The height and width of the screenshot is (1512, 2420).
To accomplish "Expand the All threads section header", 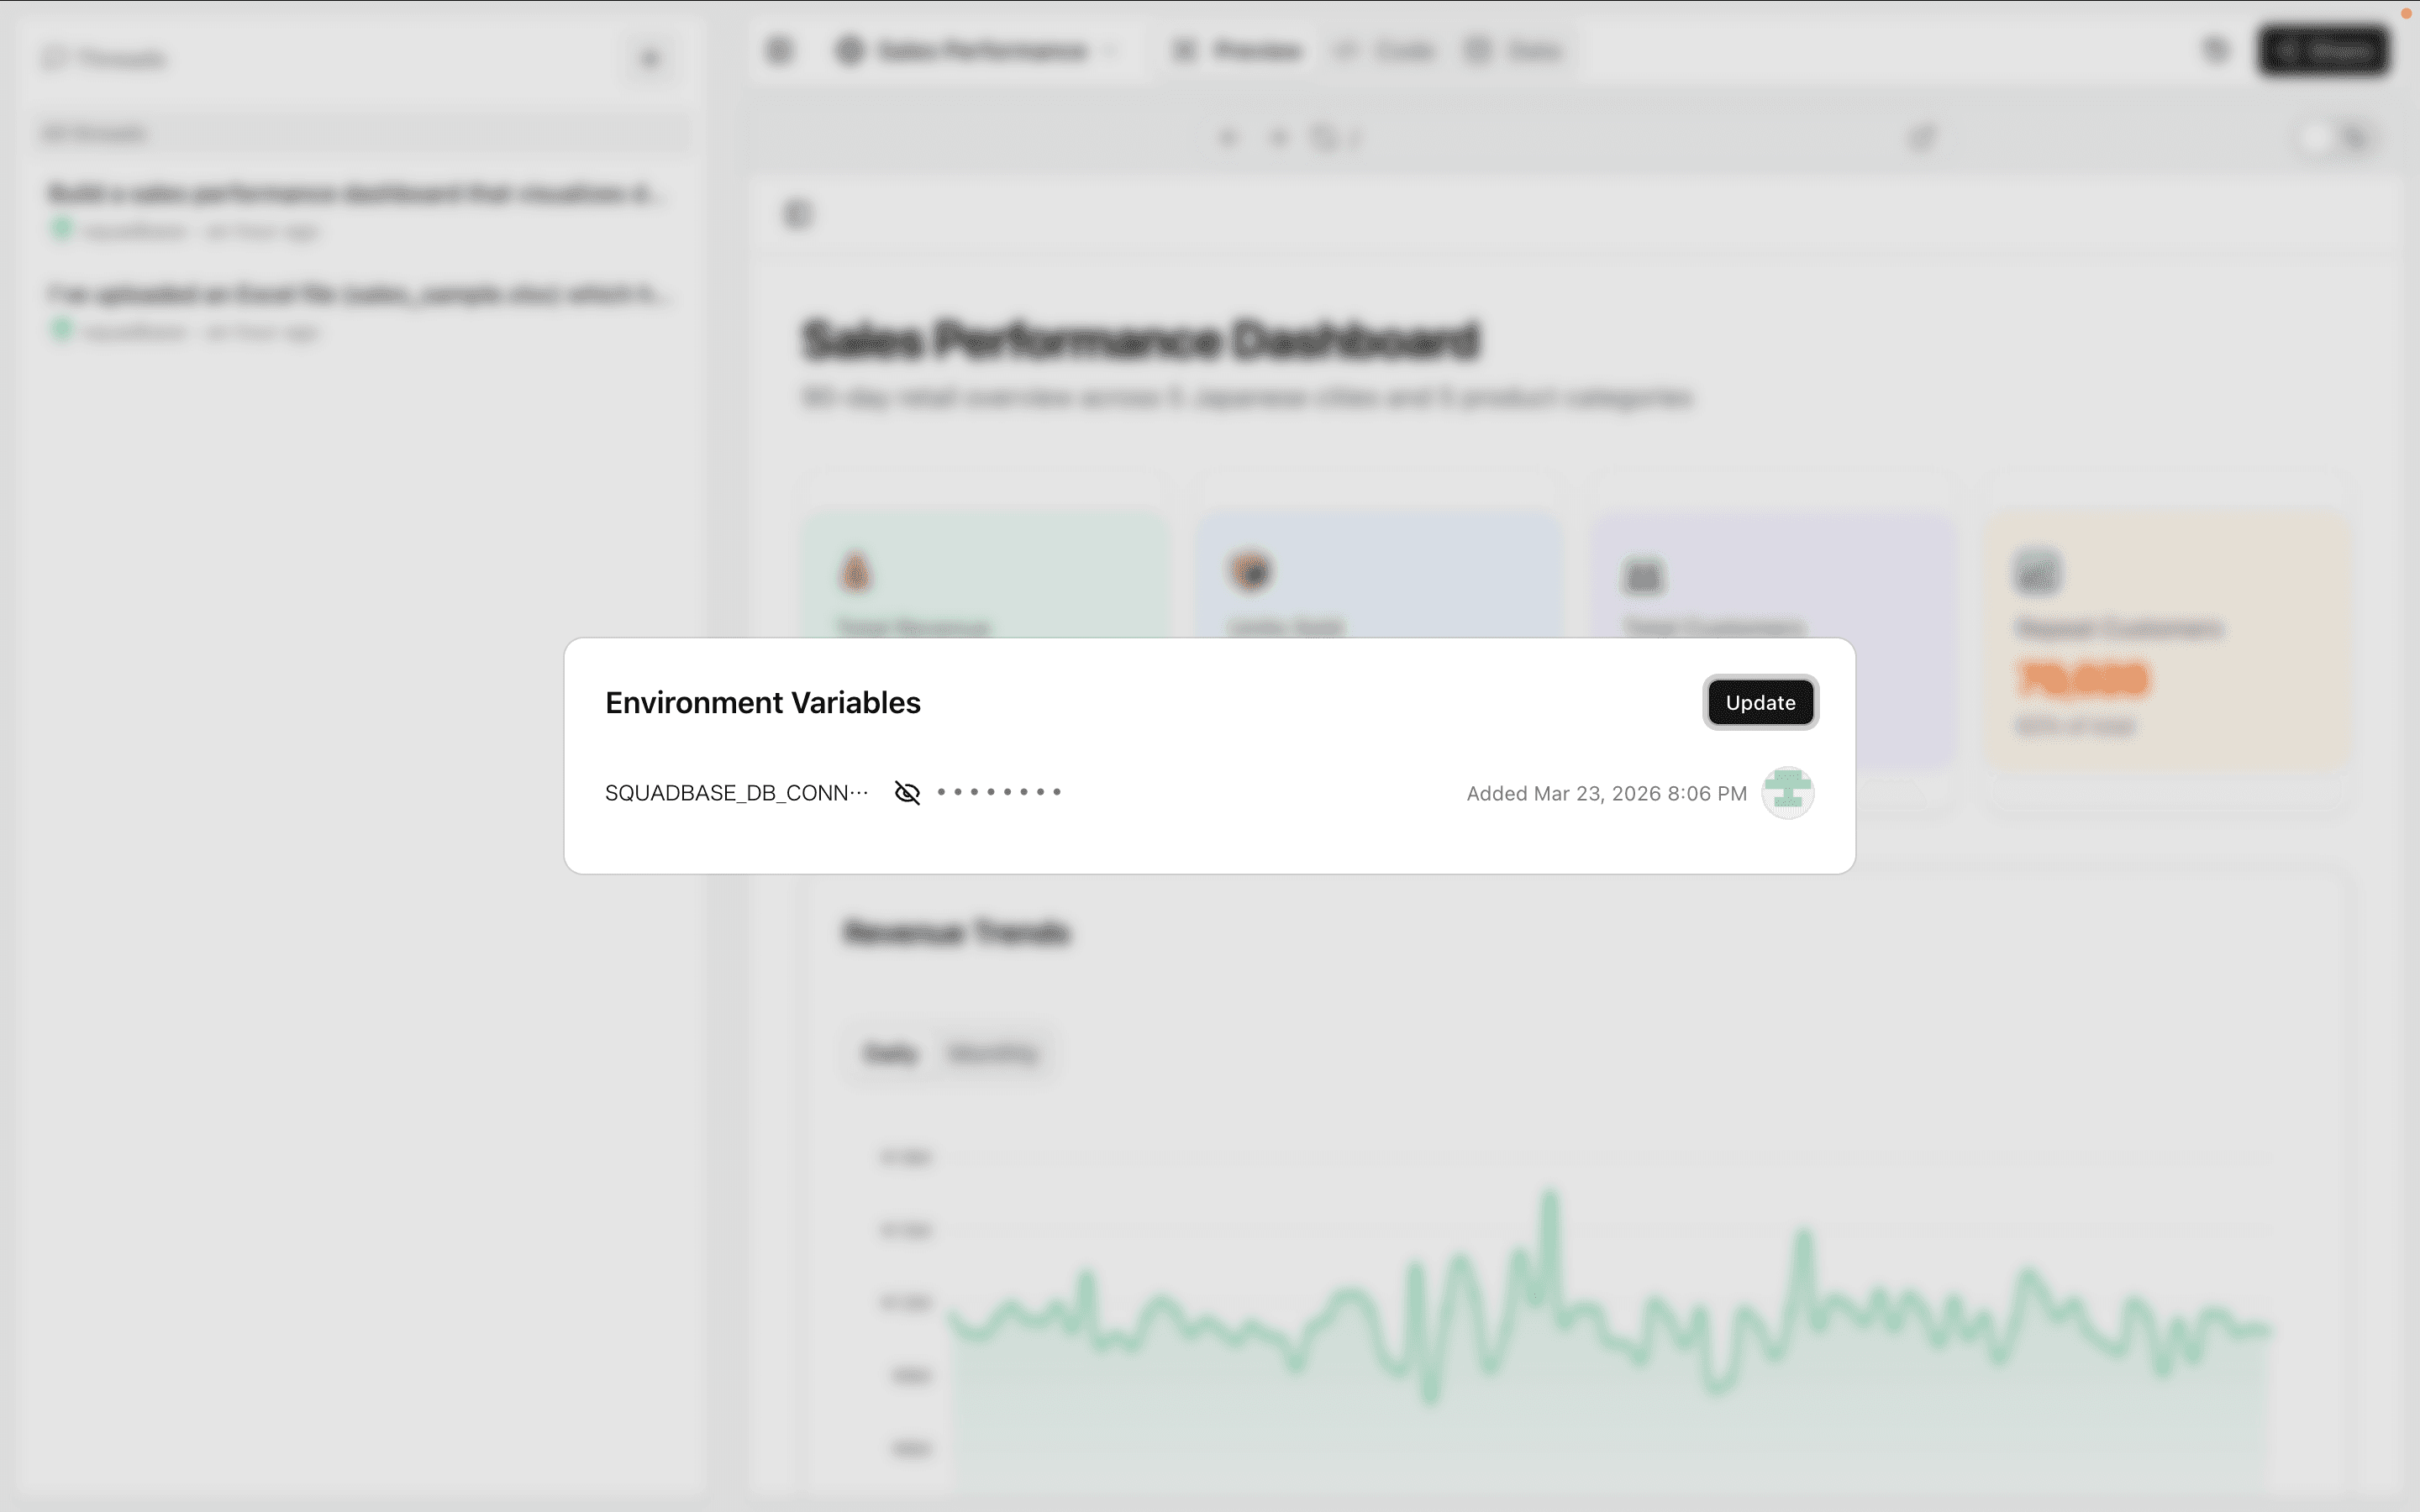I will [x=95, y=133].
